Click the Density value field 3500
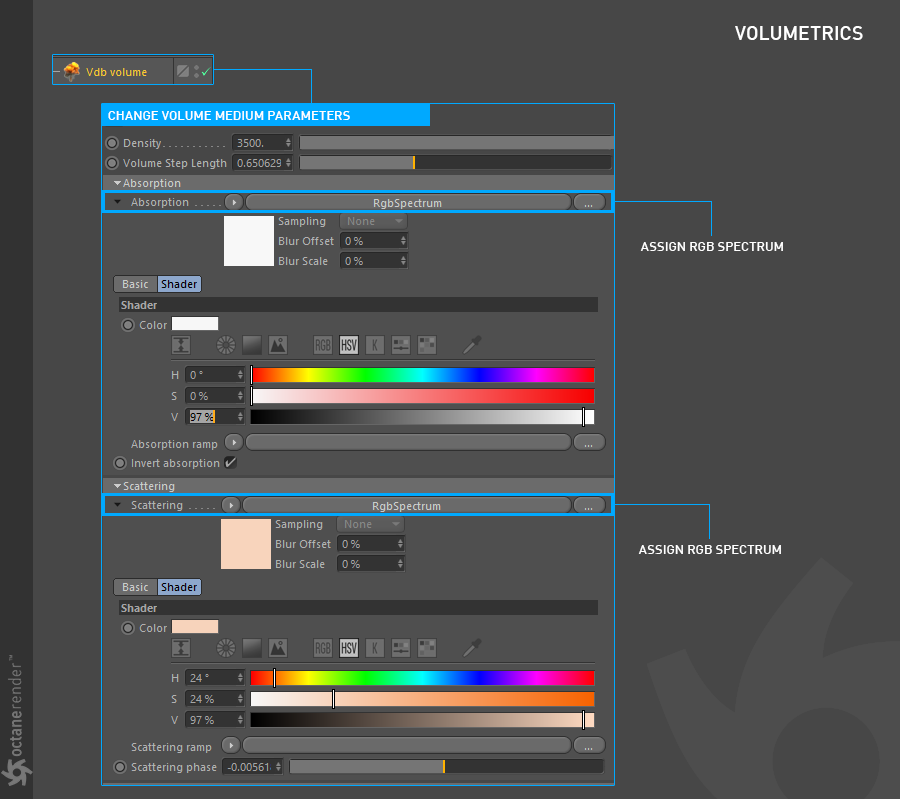This screenshot has height=799, width=900. (262, 143)
